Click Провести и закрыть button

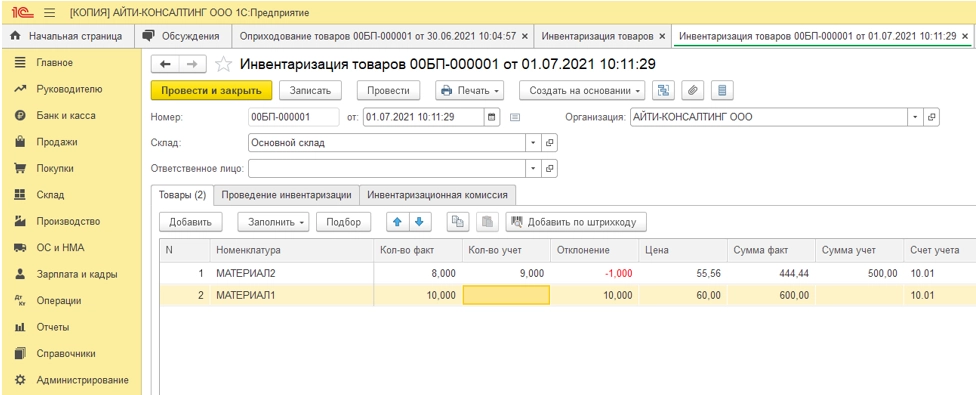(212, 90)
